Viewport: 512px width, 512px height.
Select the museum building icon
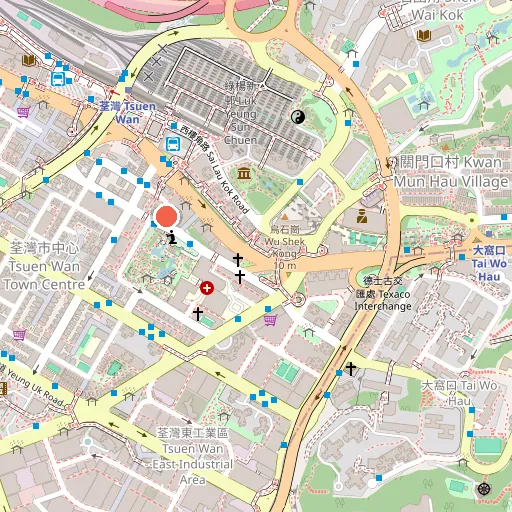point(244,173)
